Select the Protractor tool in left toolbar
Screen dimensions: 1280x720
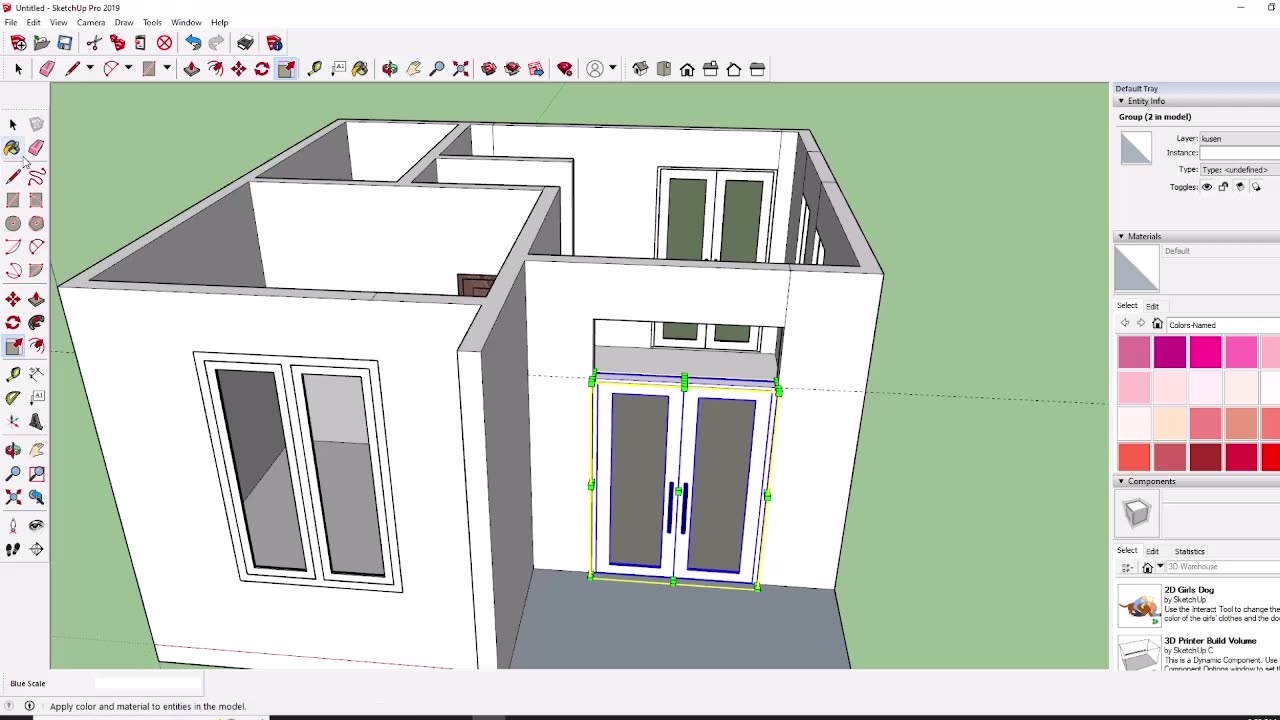13,397
